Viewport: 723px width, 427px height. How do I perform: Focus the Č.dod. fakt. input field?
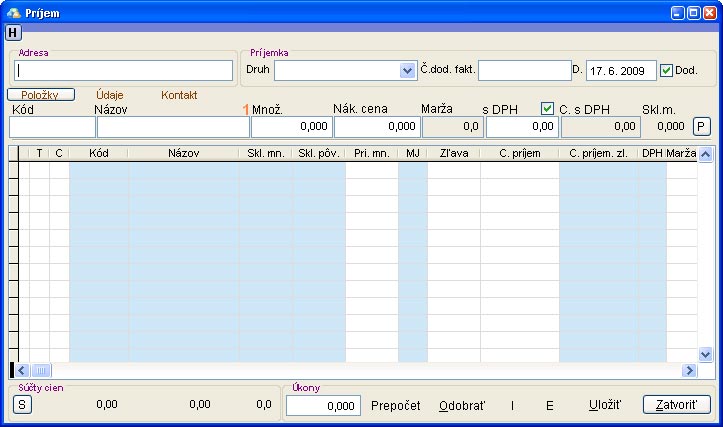tap(524, 70)
